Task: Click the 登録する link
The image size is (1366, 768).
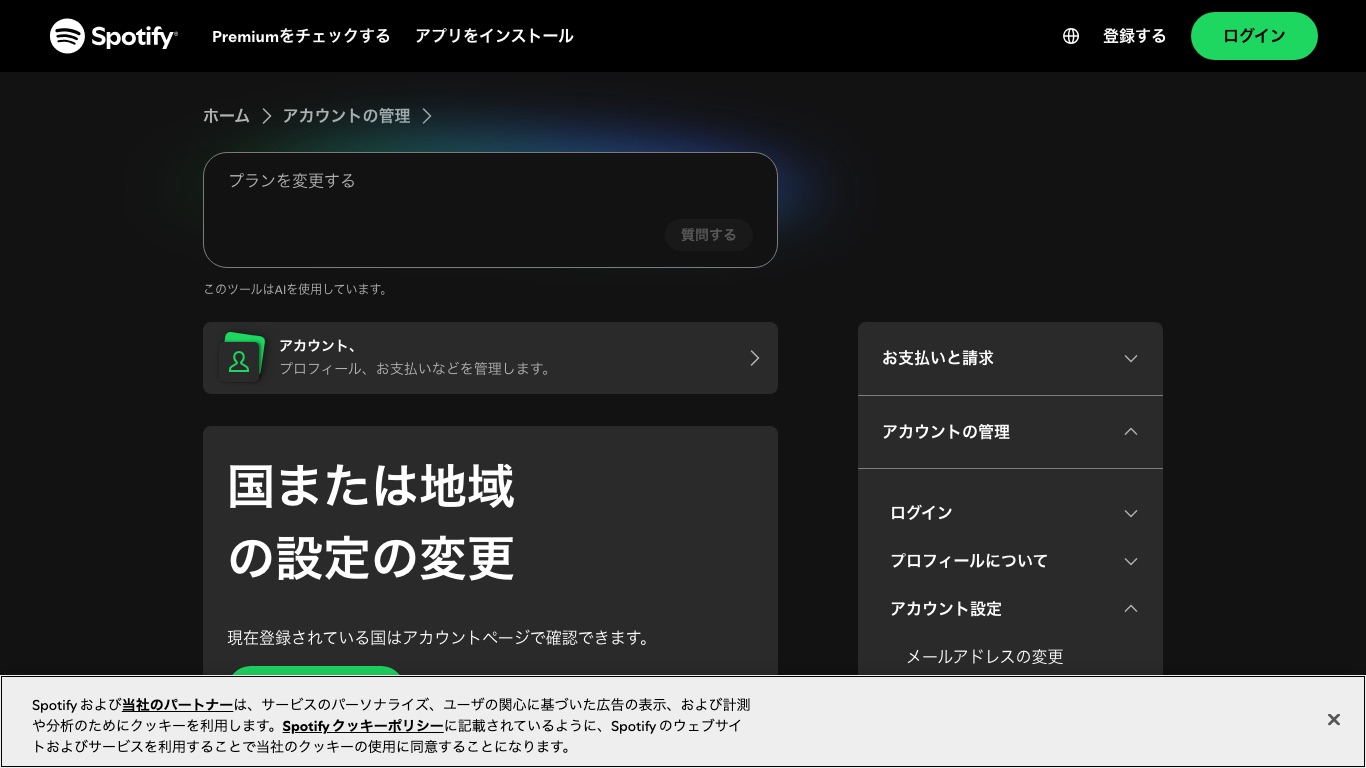Action: coord(1134,36)
